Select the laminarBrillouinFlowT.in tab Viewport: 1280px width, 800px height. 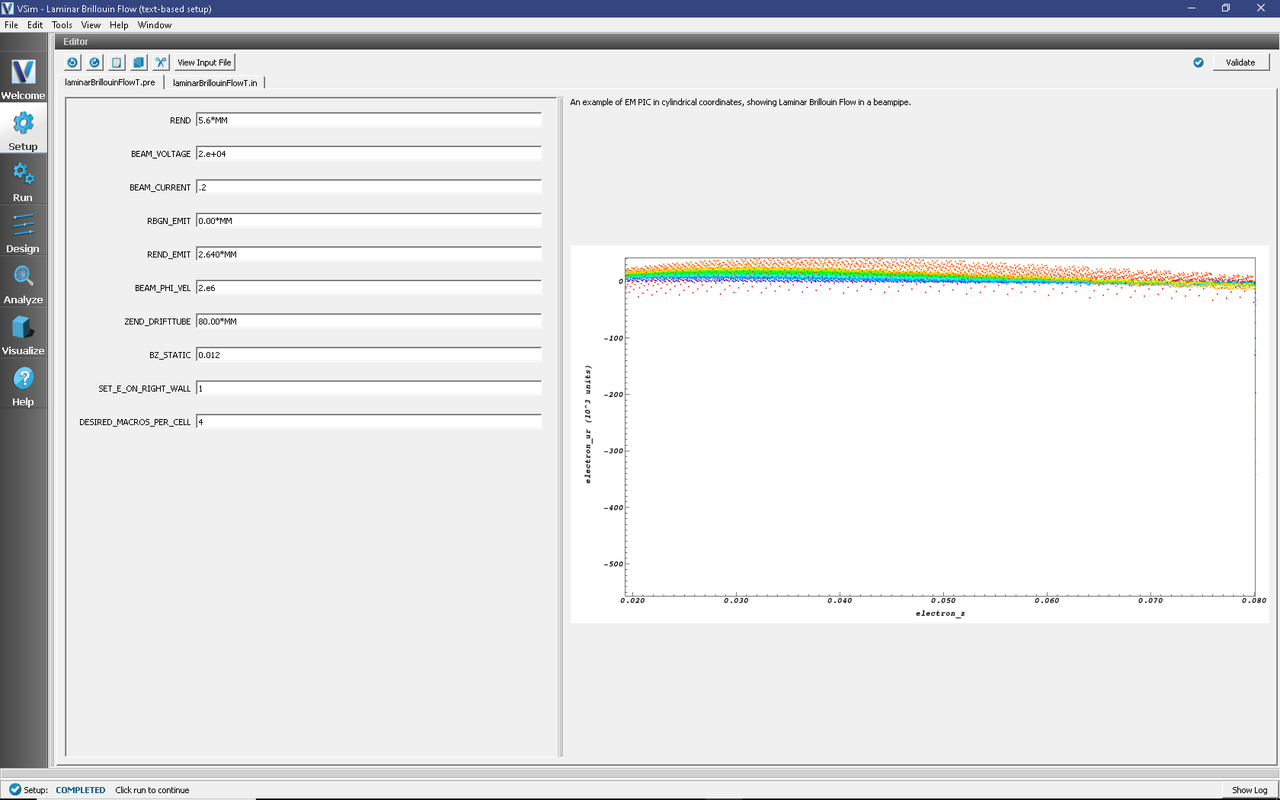215,83
